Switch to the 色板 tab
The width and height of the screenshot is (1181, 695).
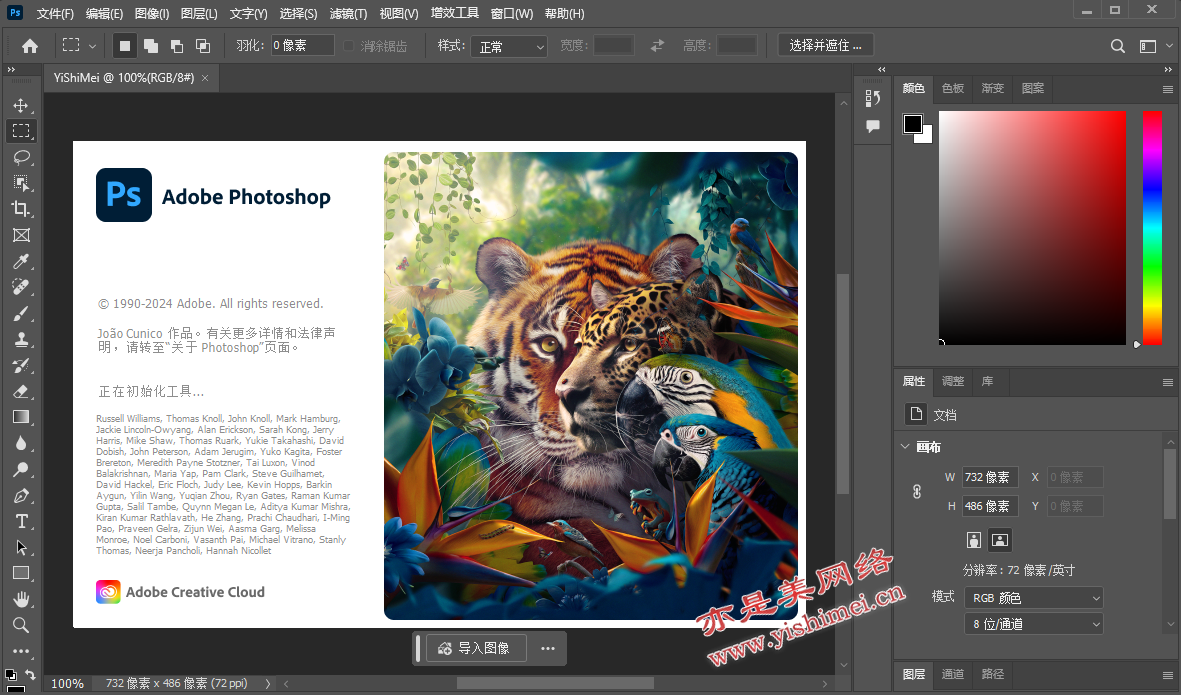tap(953, 88)
